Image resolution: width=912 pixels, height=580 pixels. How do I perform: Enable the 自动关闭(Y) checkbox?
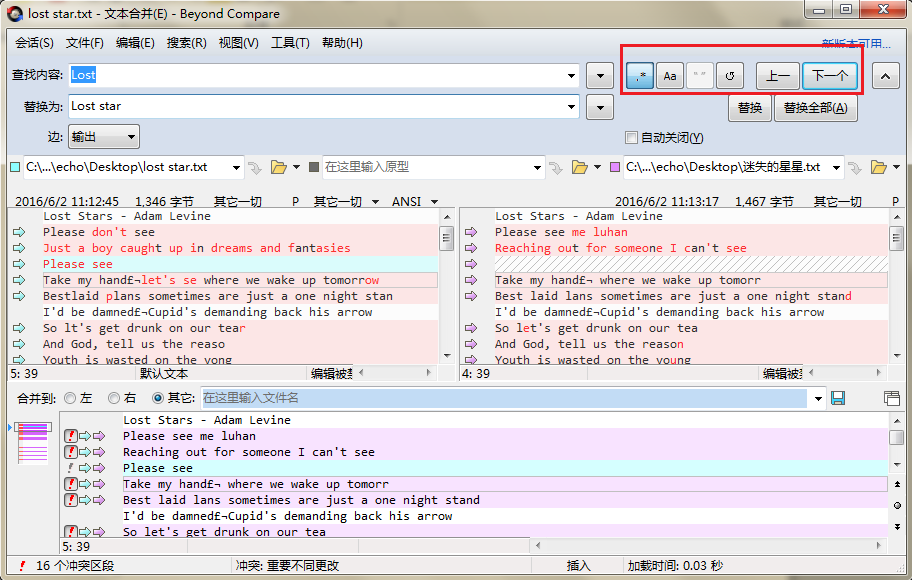(631, 138)
